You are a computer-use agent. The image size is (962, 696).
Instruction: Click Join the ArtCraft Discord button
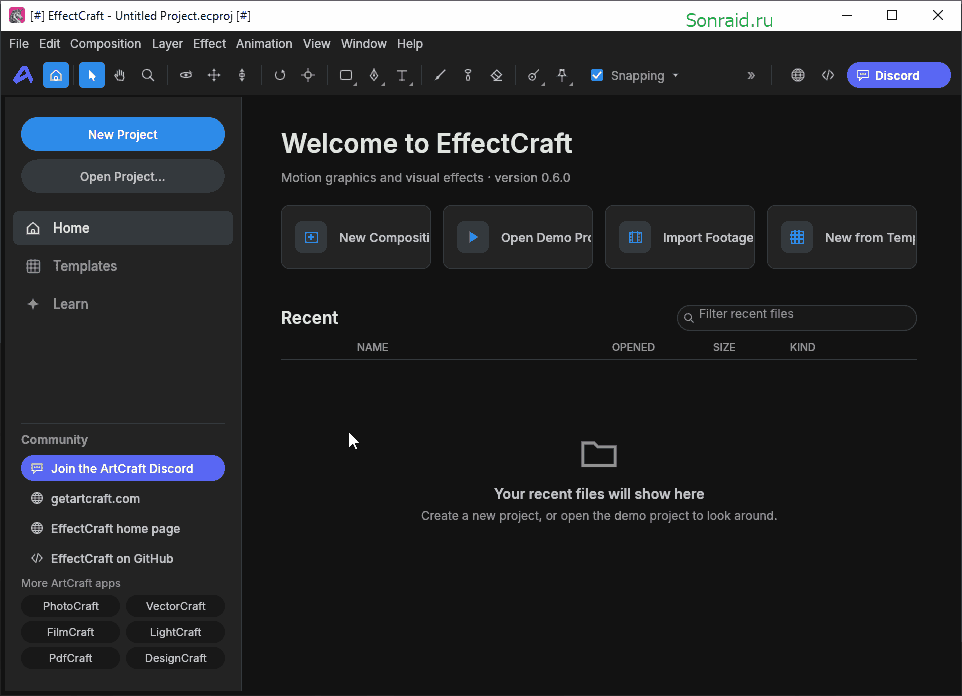coord(123,468)
